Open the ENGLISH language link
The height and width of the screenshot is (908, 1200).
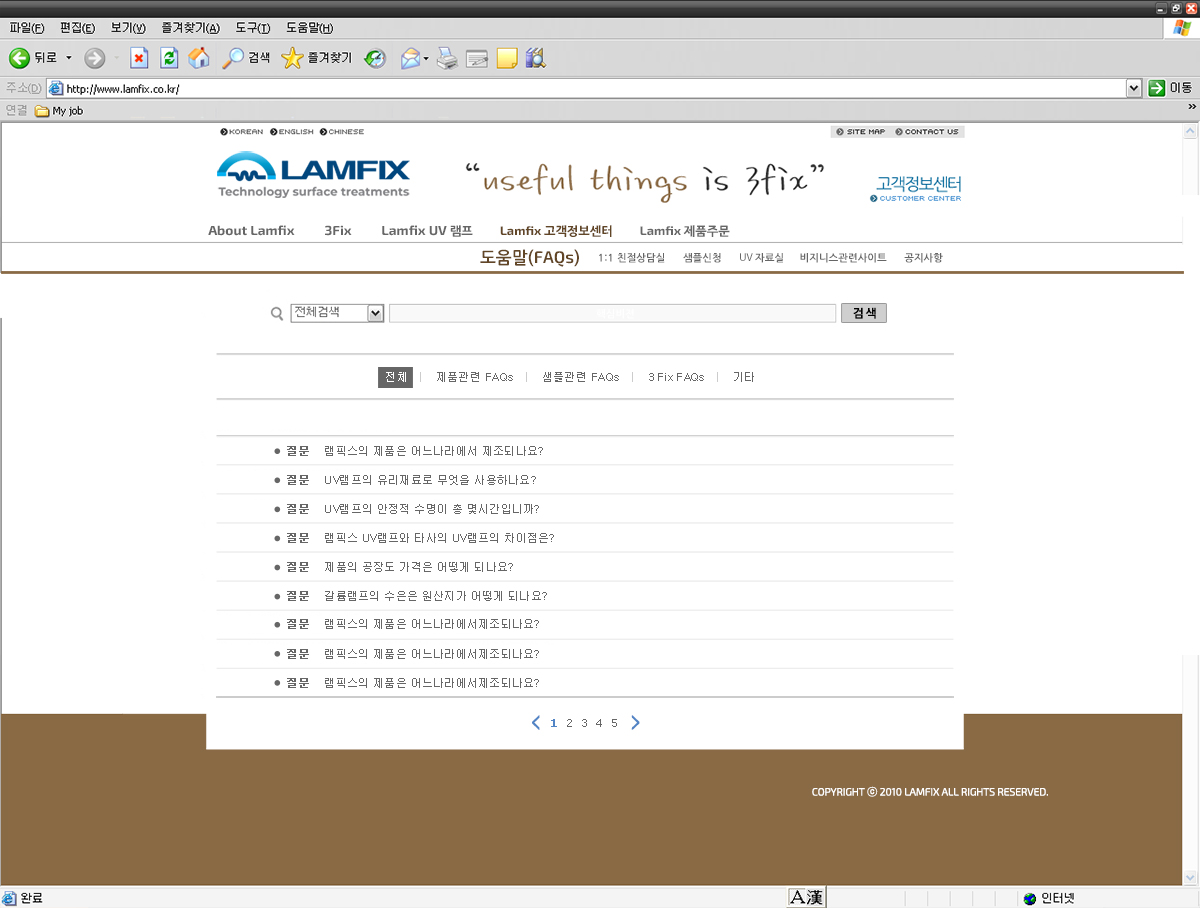(x=295, y=132)
